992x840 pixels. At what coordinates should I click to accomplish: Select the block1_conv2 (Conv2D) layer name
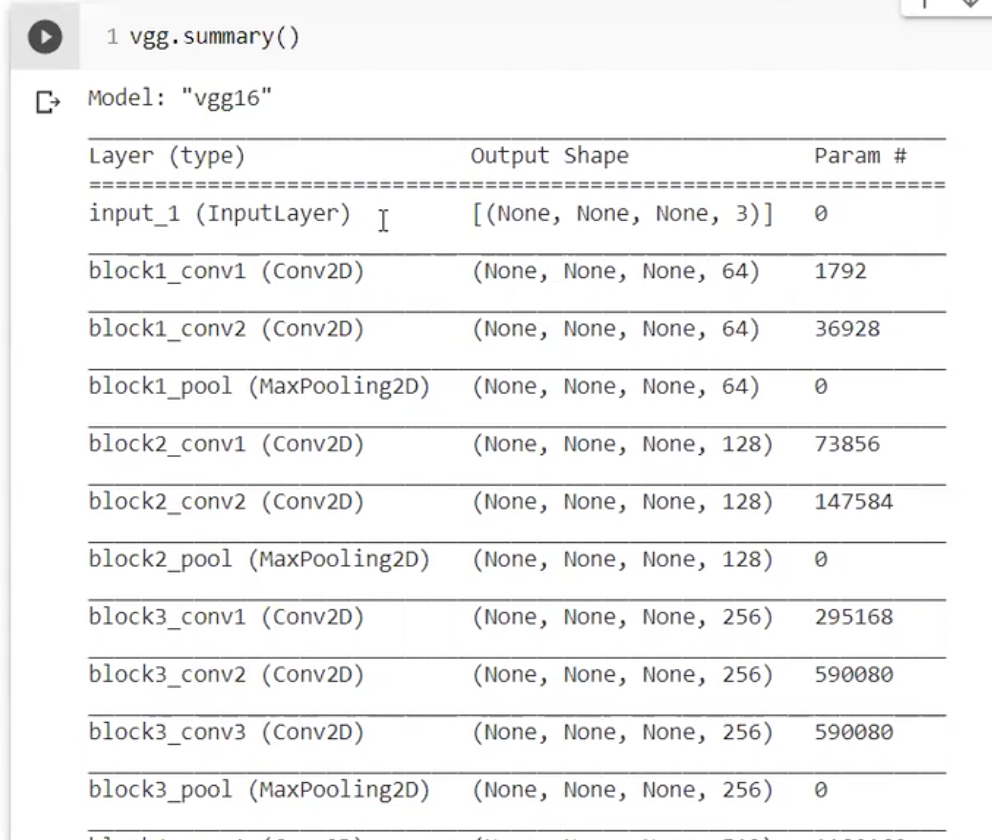click(x=226, y=329)
